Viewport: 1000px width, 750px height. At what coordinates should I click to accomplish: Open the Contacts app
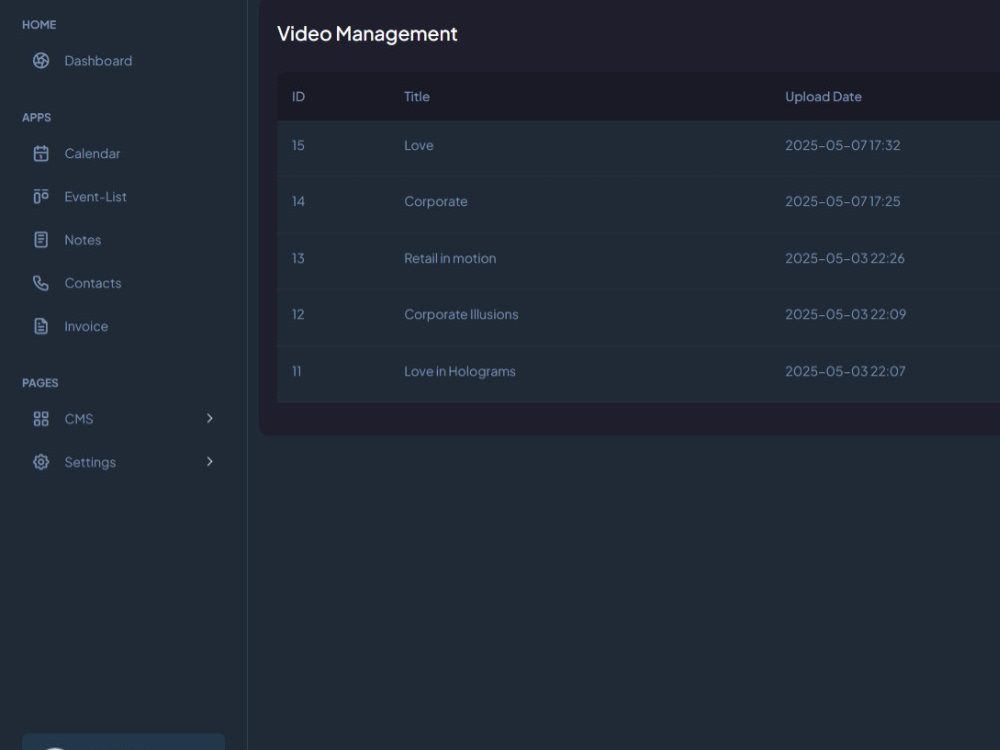click(92, 283)
